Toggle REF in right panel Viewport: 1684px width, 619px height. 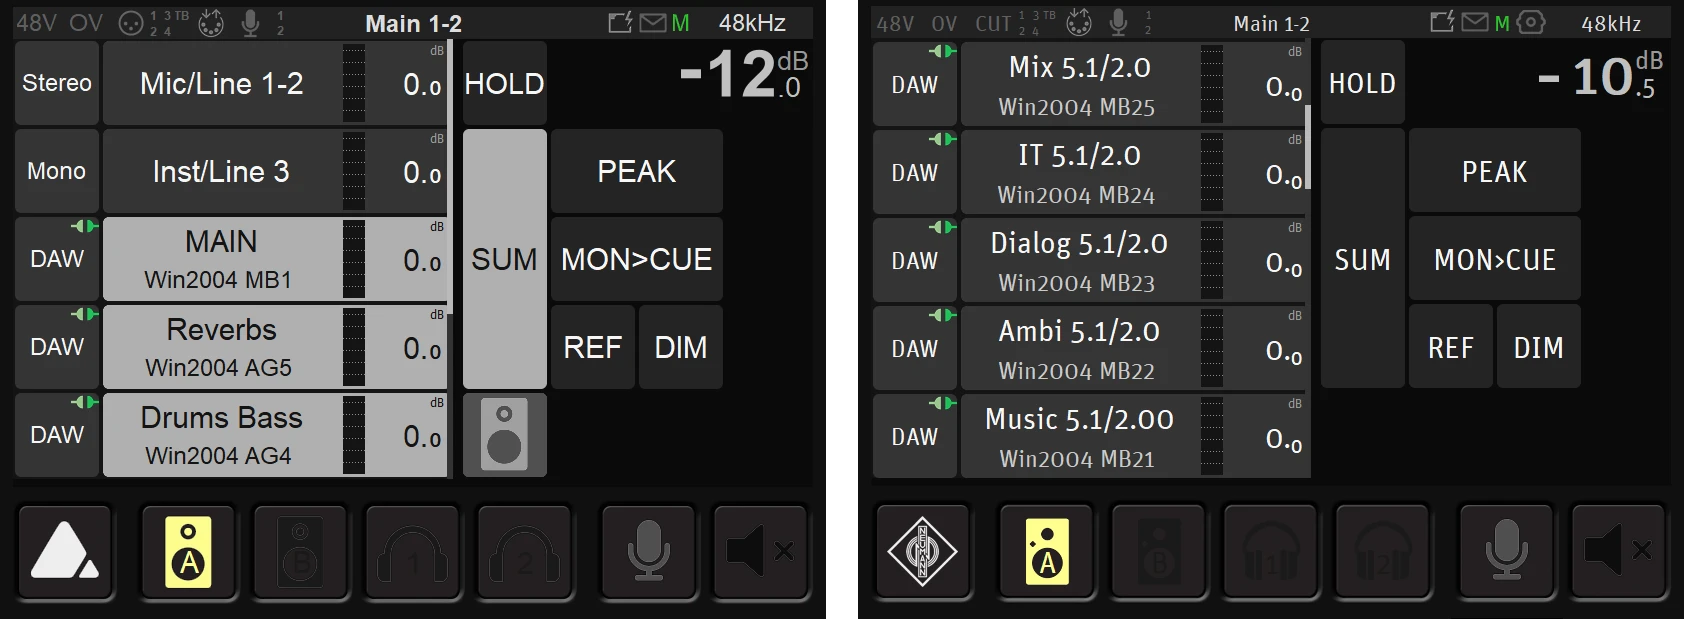click(1451, 347)
